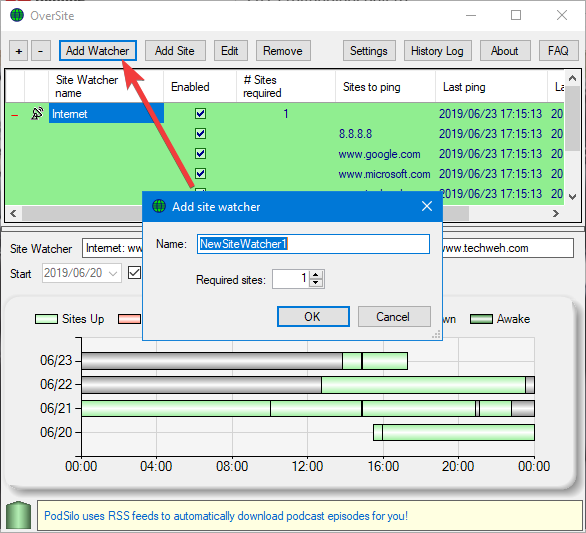Decrease the Required sites spinner value
Viewport: 586px width, 533px height.
coord(316,283)
